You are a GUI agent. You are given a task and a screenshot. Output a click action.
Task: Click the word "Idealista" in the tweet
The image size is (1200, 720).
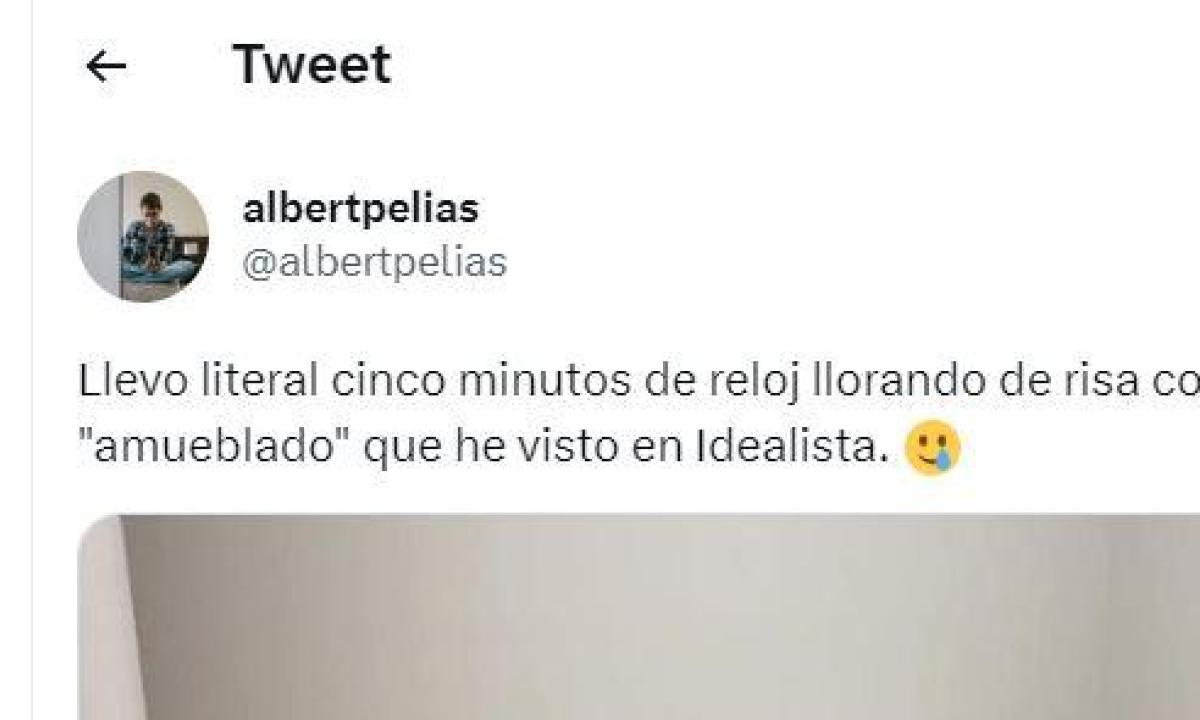[x=792, y=448]
